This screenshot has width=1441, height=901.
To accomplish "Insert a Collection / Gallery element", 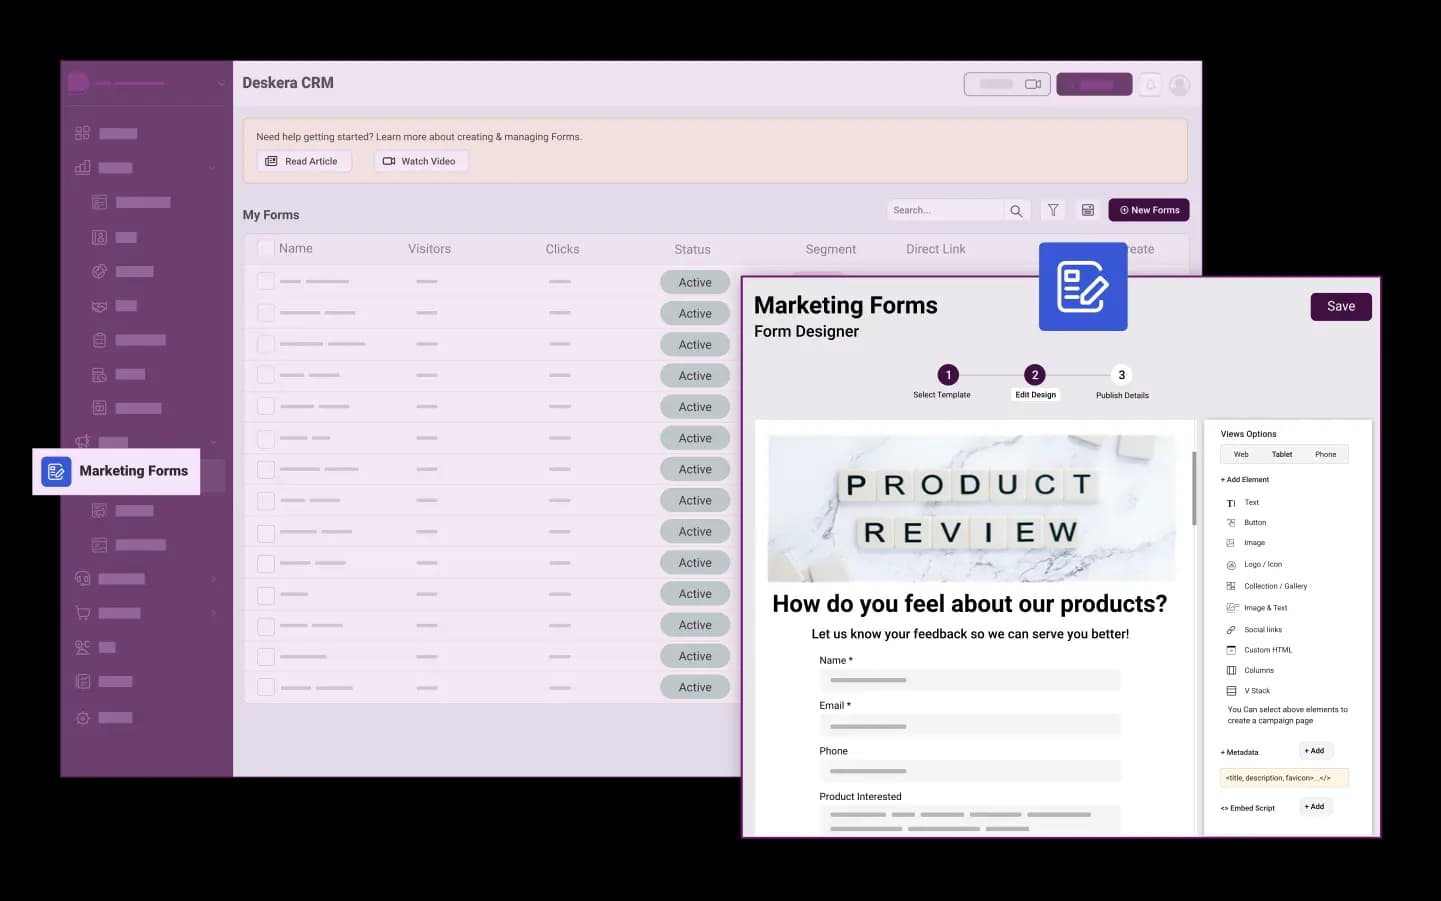I will 1274,586.
